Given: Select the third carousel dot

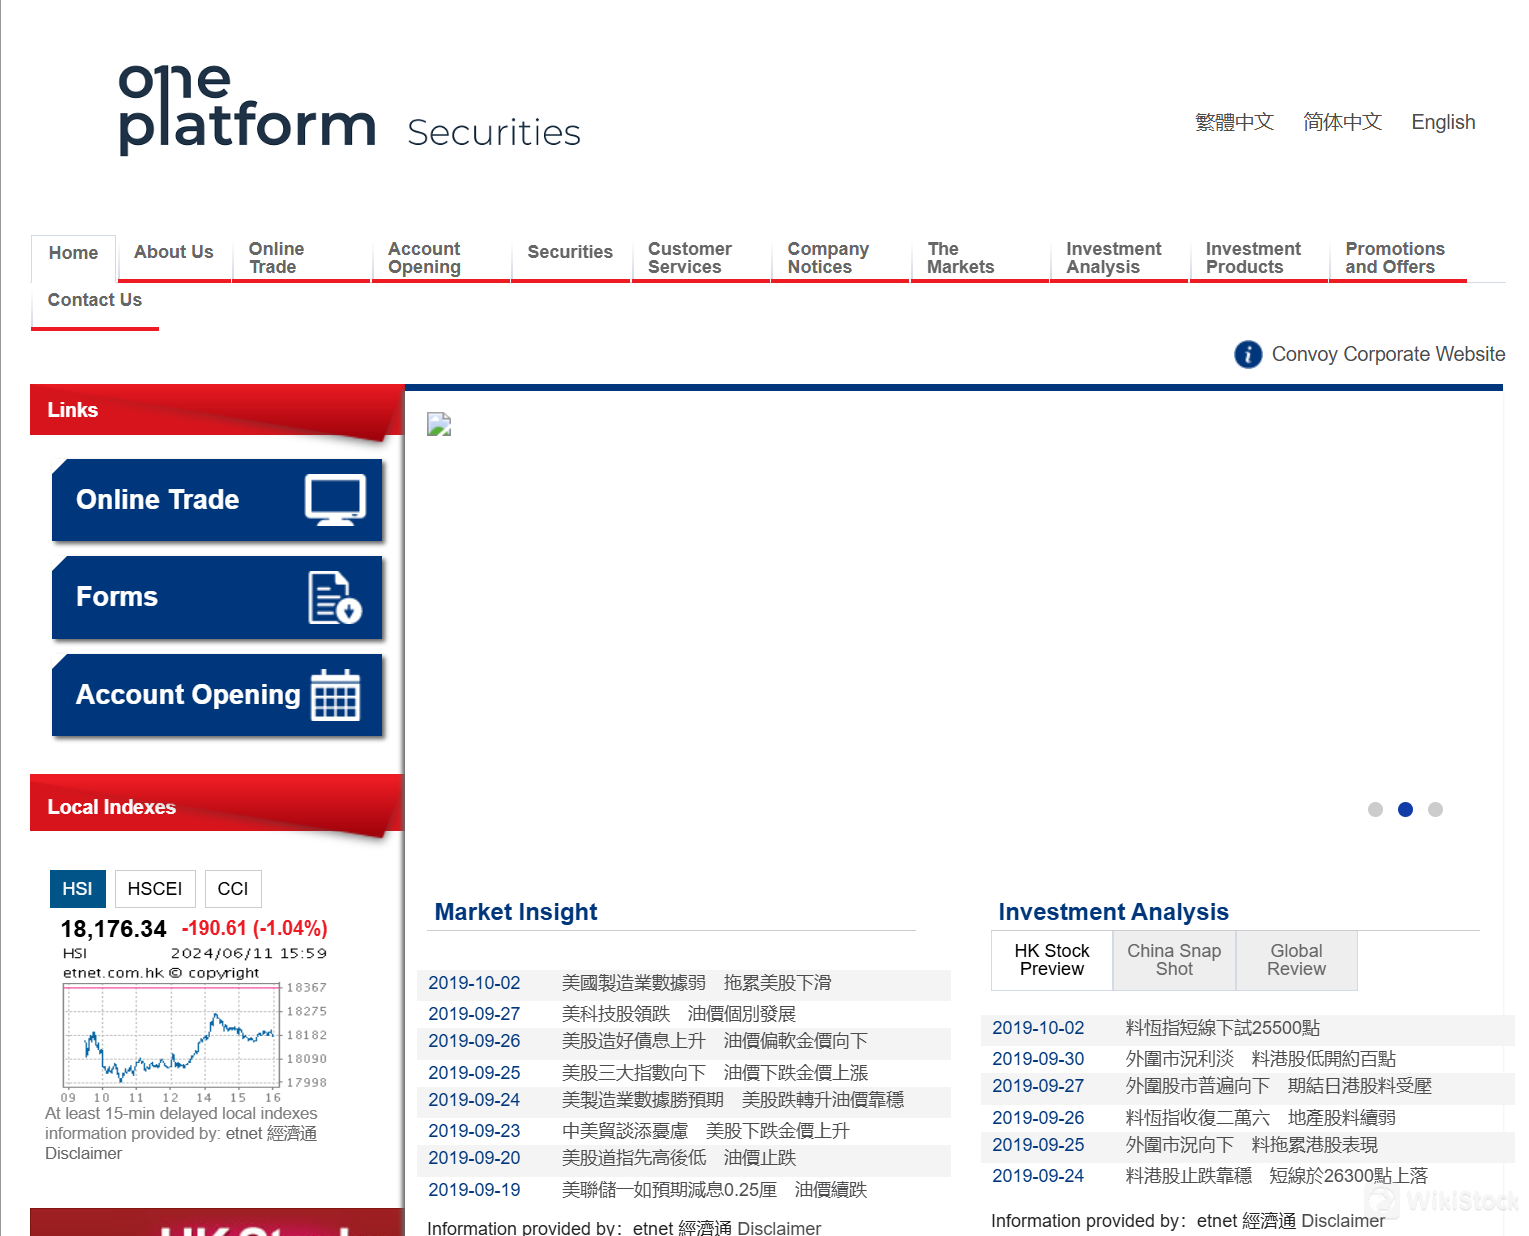Looking at the screenshot, I should pyautogui.click(x=1435, y=810).
